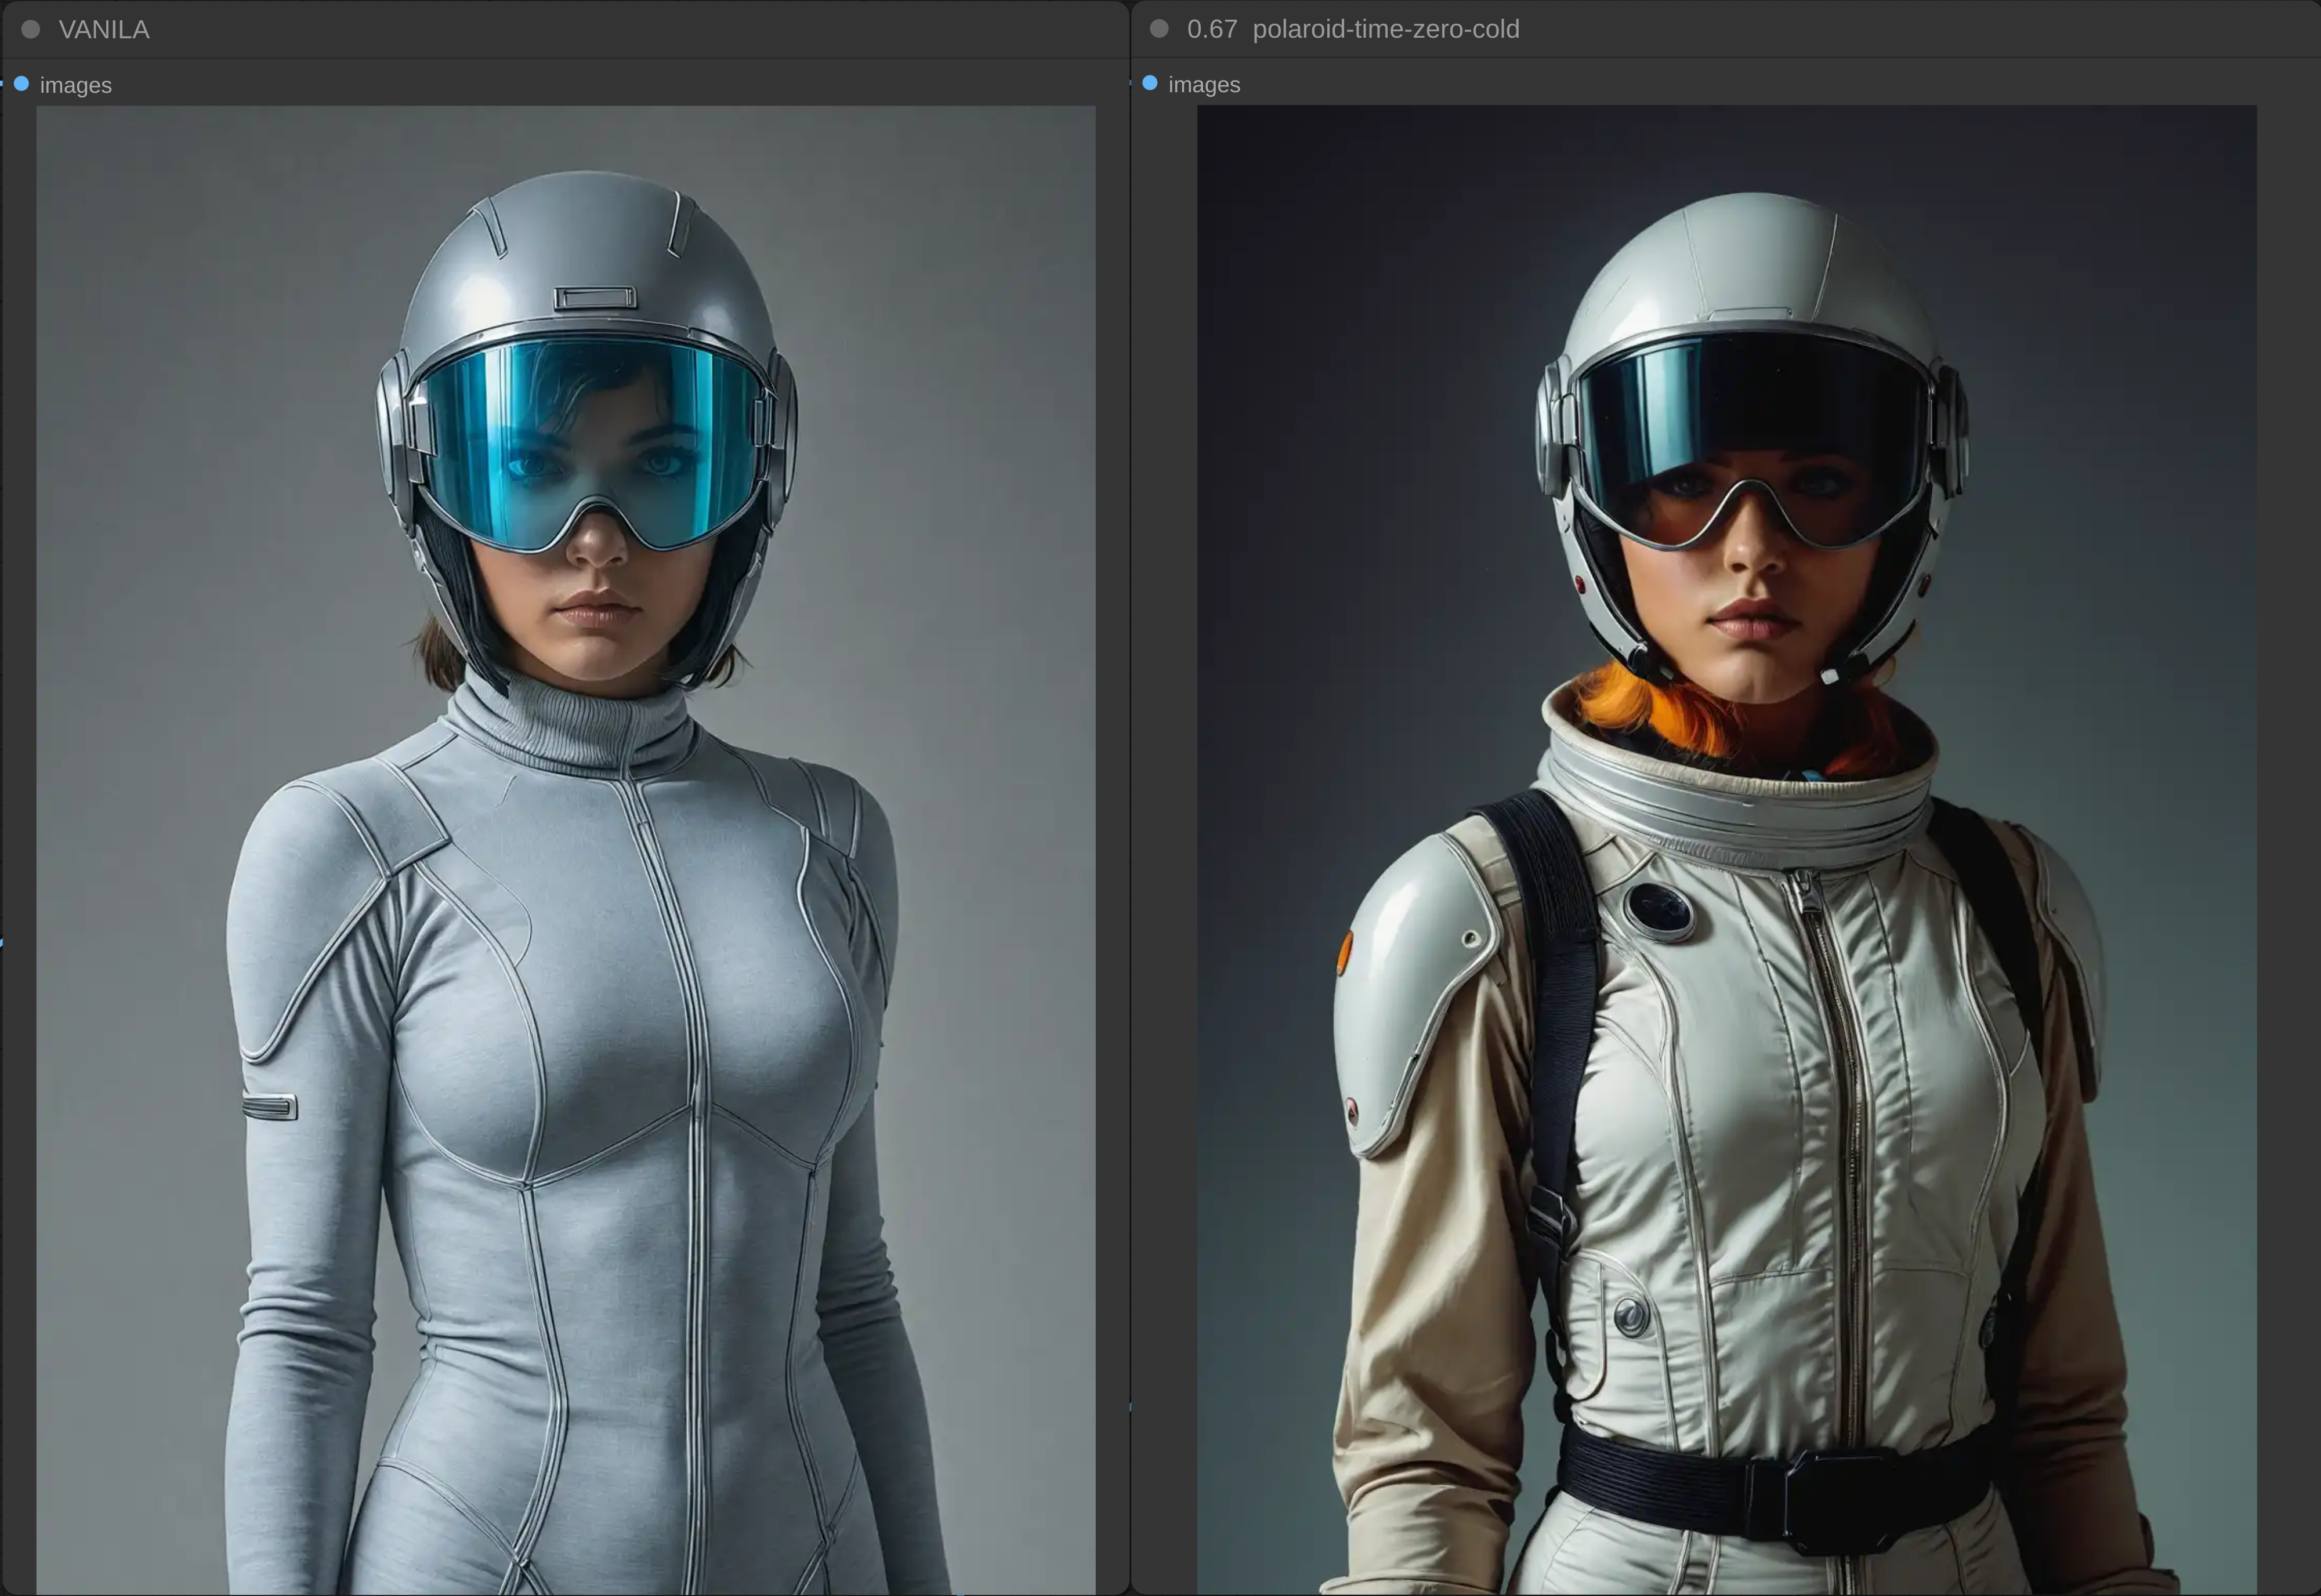Image resolution: width=2321 pixels, height=1596 pixels.
Task: Open the polaroid-time-zero-cold preview image
Action: tap(1726, 850)
